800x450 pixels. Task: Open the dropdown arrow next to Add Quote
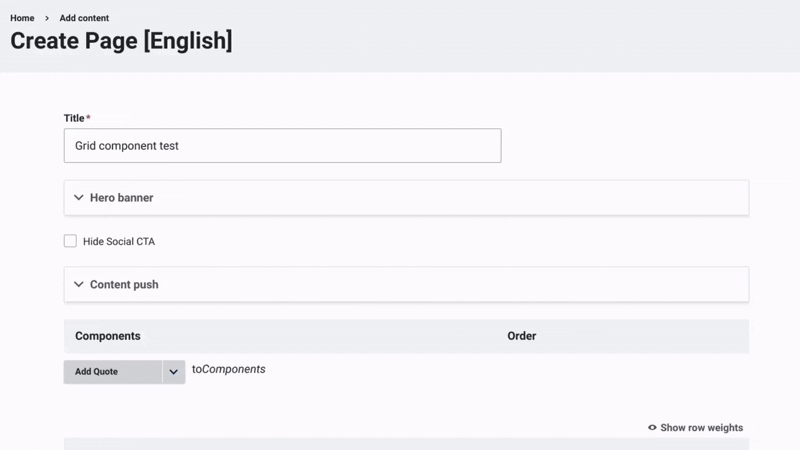173,372
